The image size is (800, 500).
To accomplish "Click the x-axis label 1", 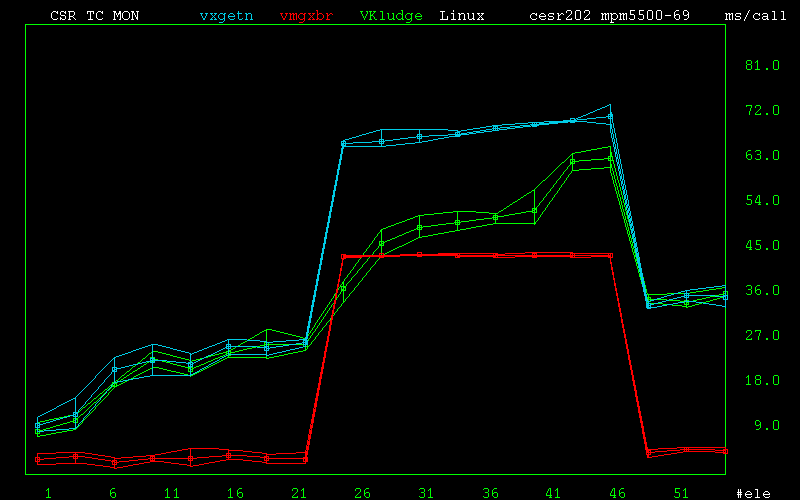I will coord(48,493).
